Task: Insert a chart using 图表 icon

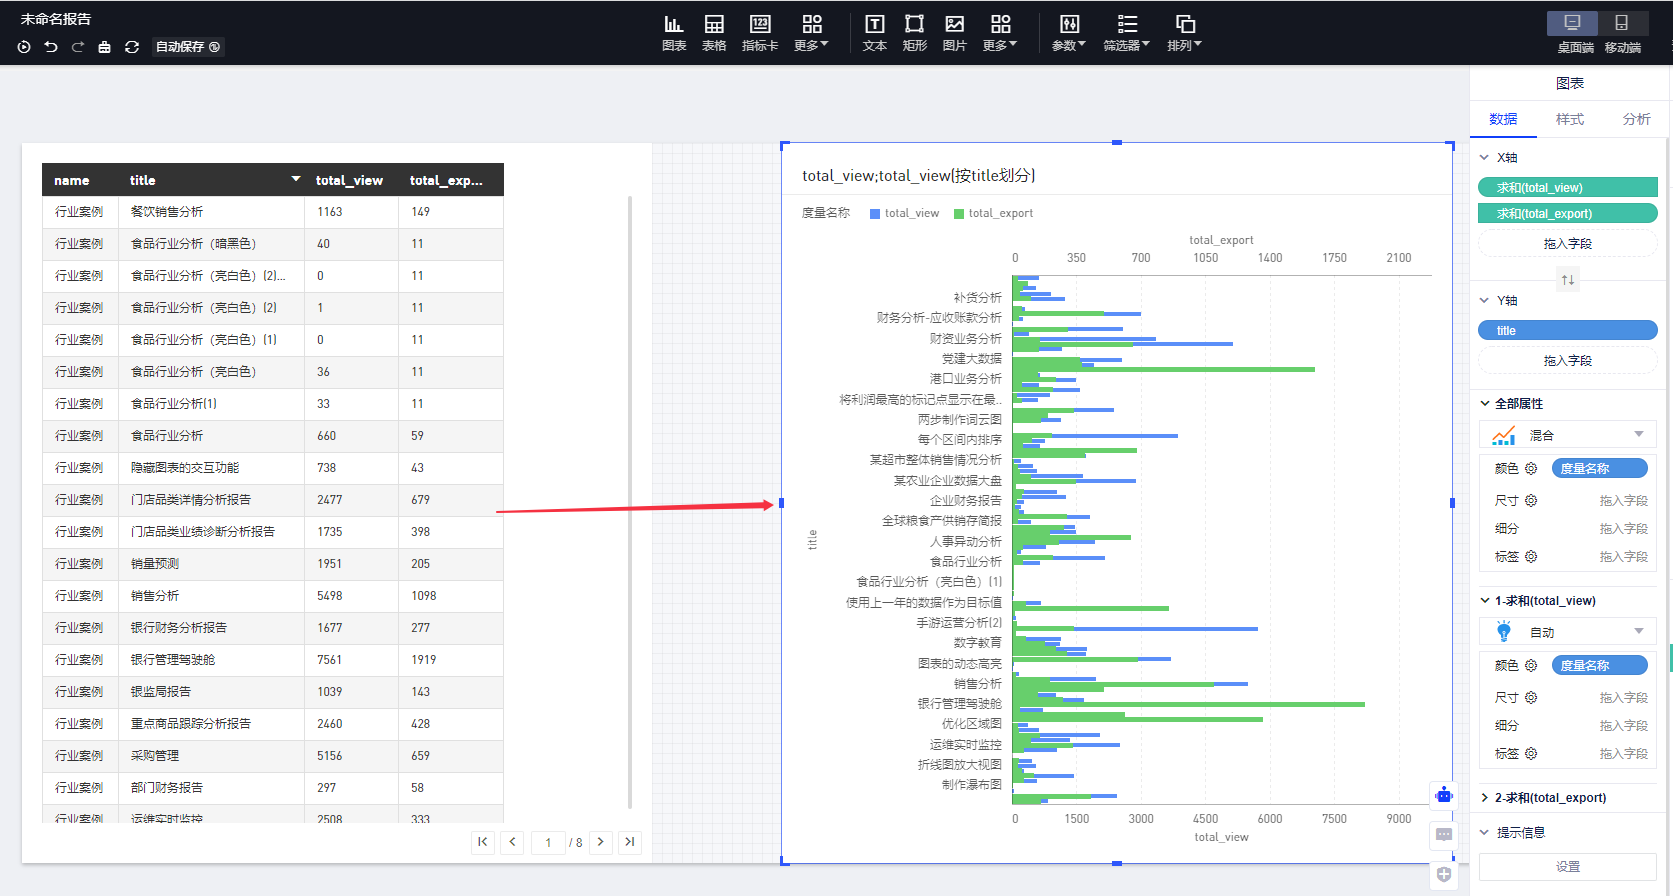Action: point(674,32)
